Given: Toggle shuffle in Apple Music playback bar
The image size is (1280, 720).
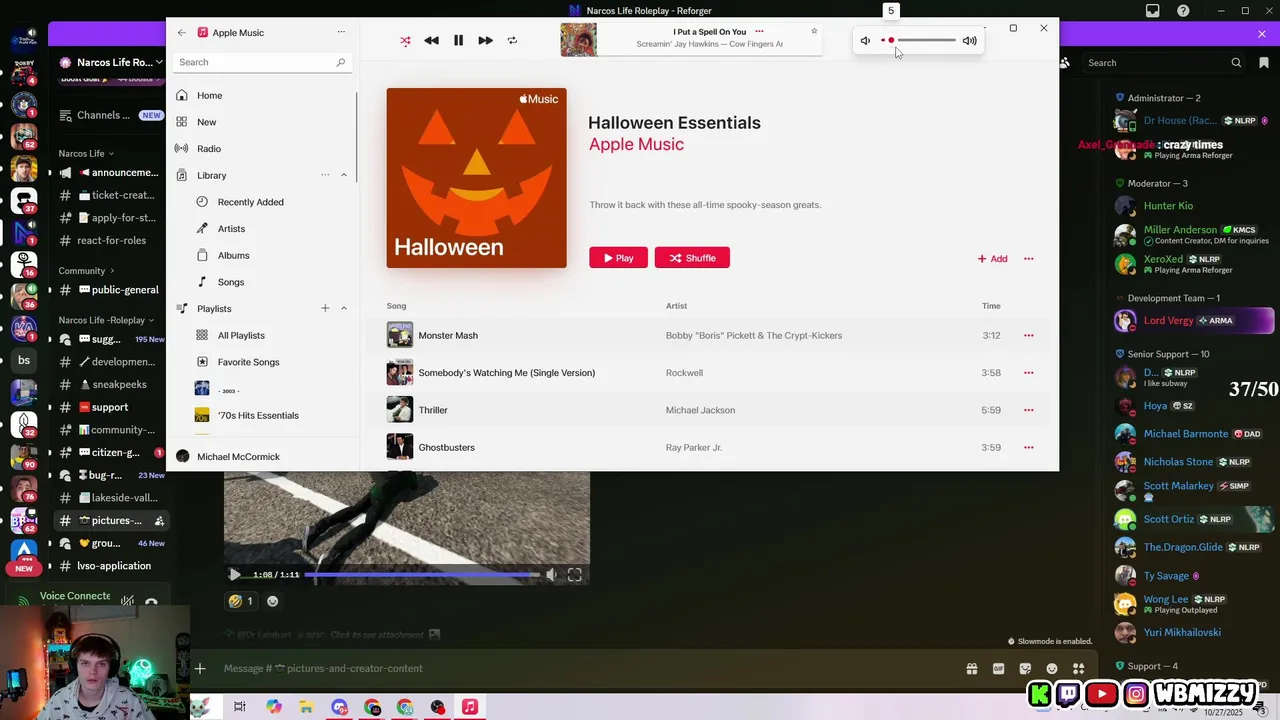Looking at the screenshot, I should pos(405,41).
